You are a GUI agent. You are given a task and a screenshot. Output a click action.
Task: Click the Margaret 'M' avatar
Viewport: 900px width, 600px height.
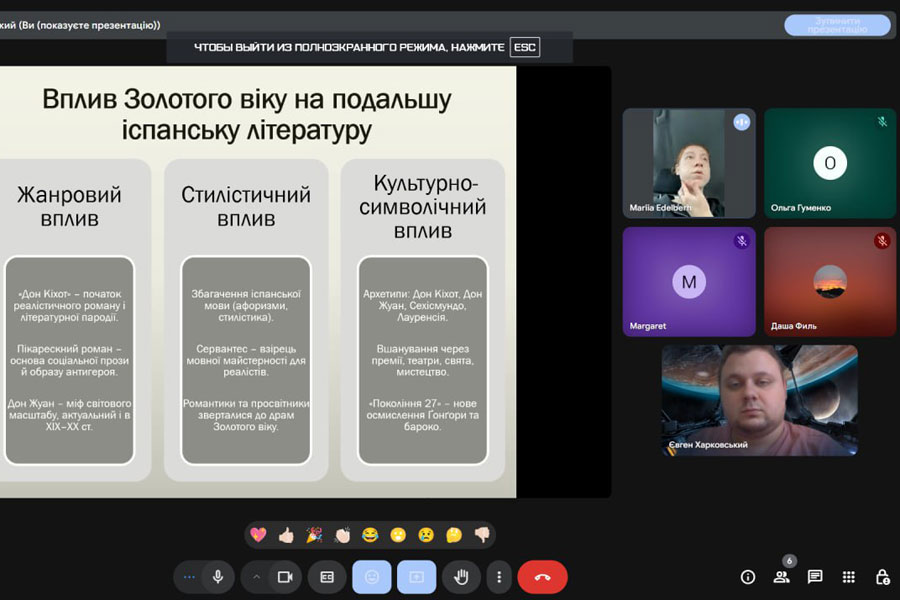tap(689, 282)
